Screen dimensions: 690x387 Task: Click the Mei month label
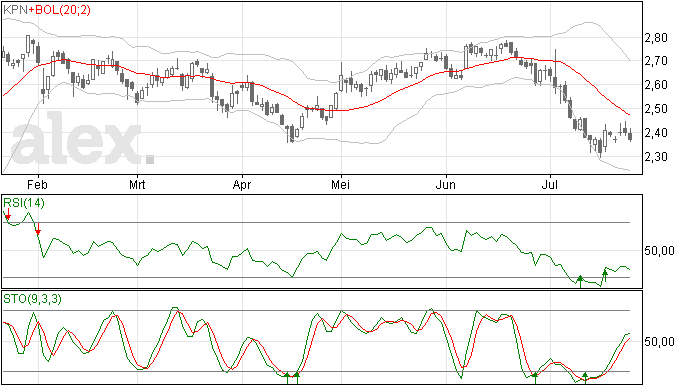coord(341,185)
